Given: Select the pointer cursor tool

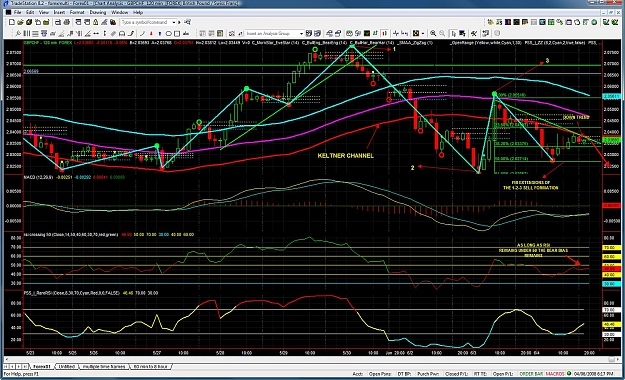Looking at the screenshot, I should [454, 33].
